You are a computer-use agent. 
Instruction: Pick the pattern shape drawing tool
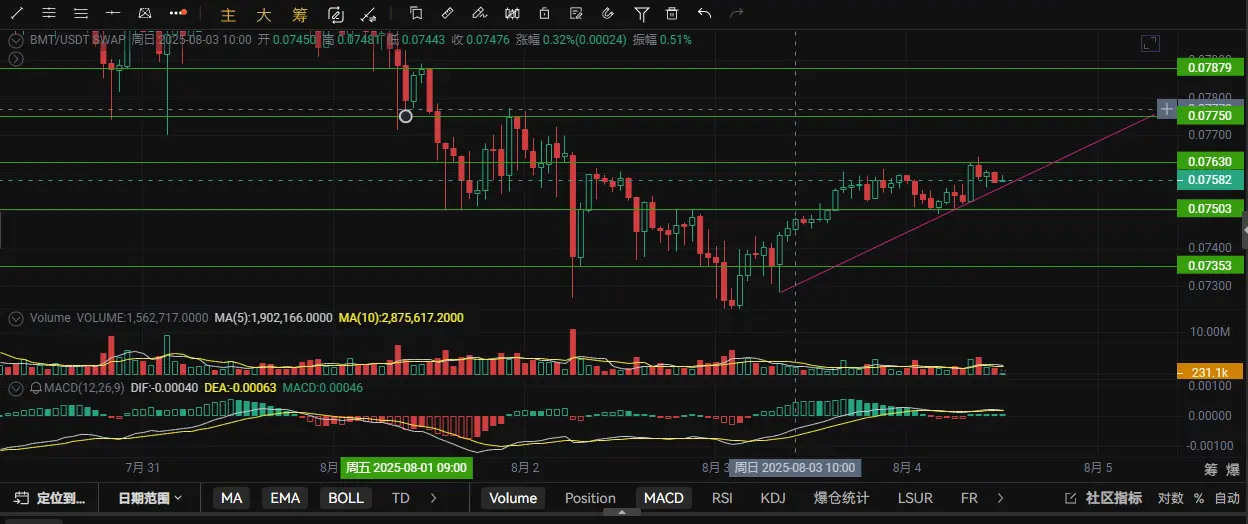(x=145, y=14)
